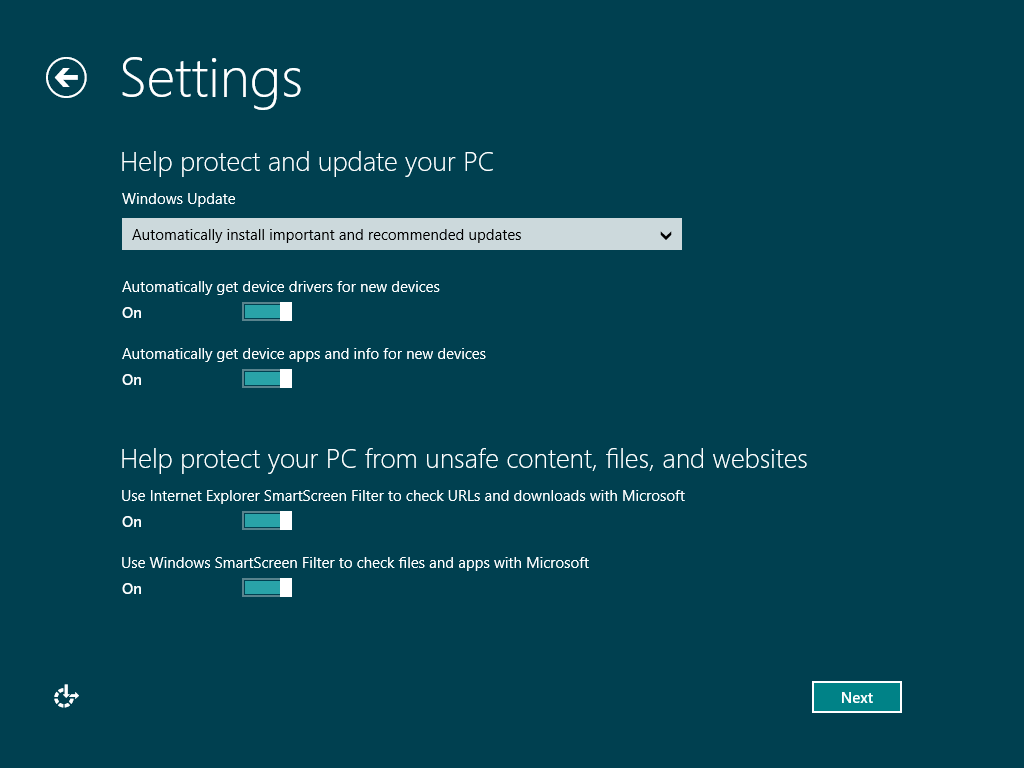Turn off automatic device drivers toggle

[x=267, y=312]
